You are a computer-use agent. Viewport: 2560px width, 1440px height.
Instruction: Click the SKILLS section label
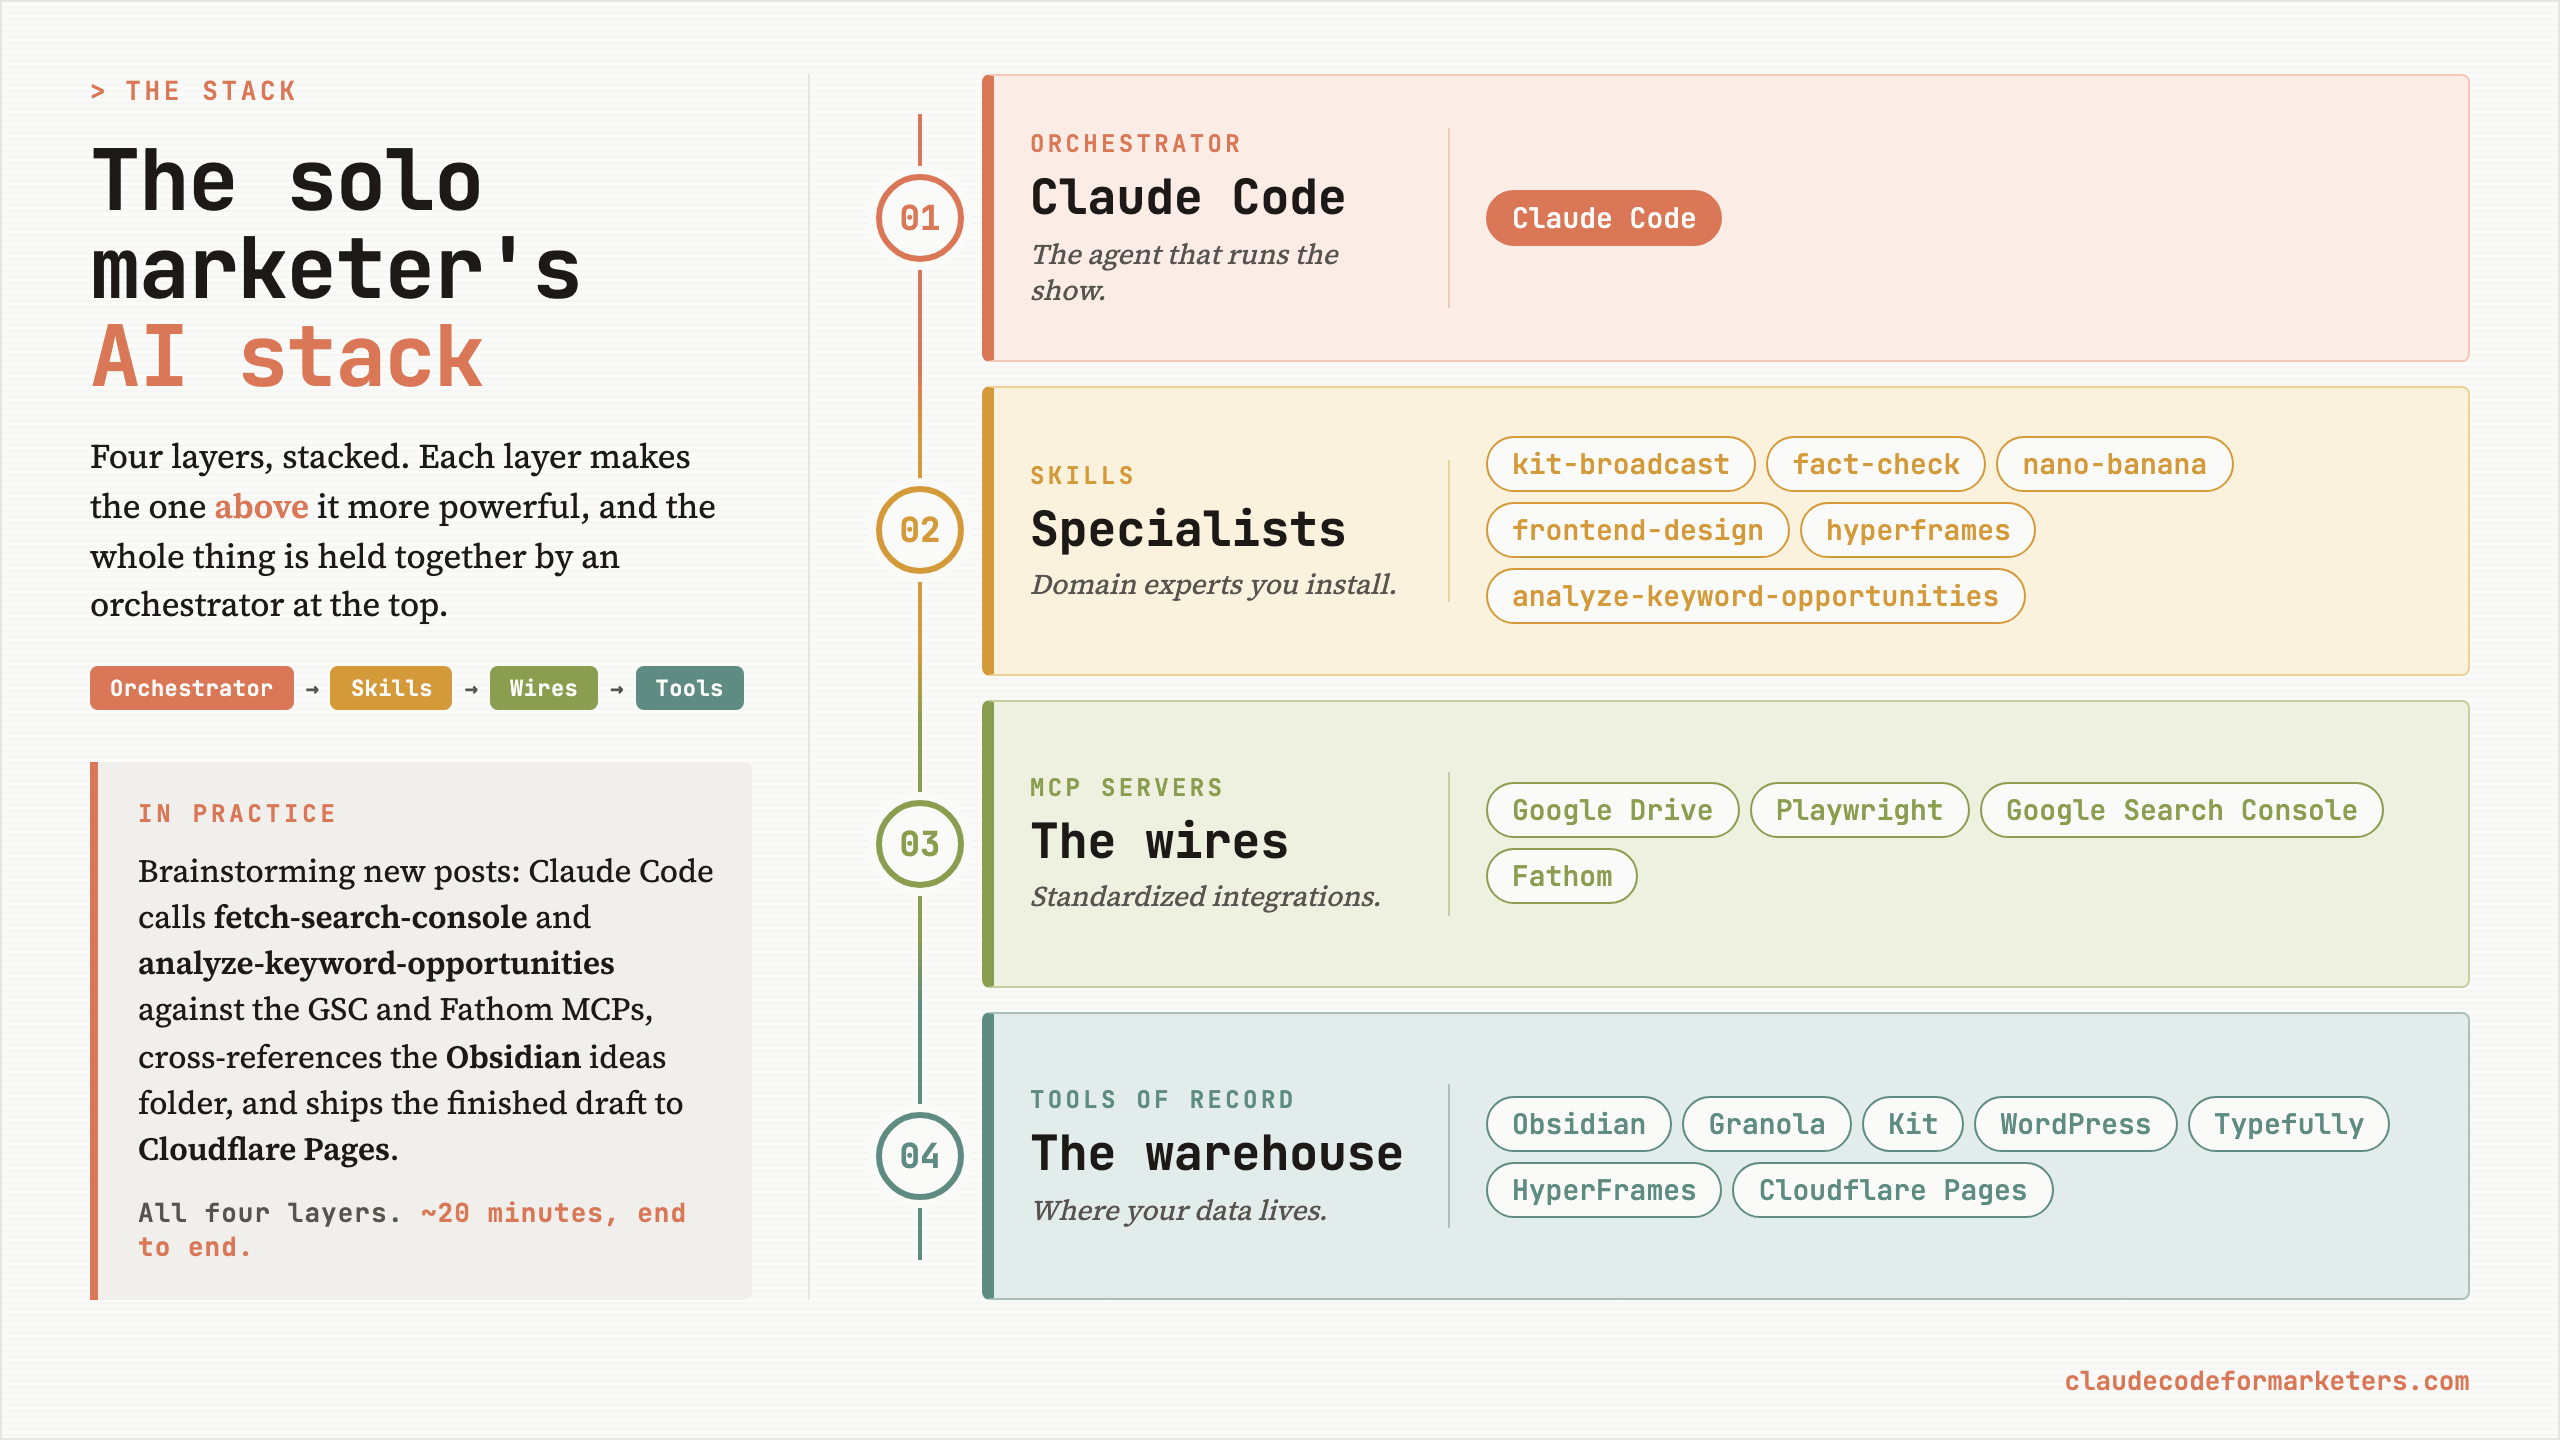[1083, 476]
